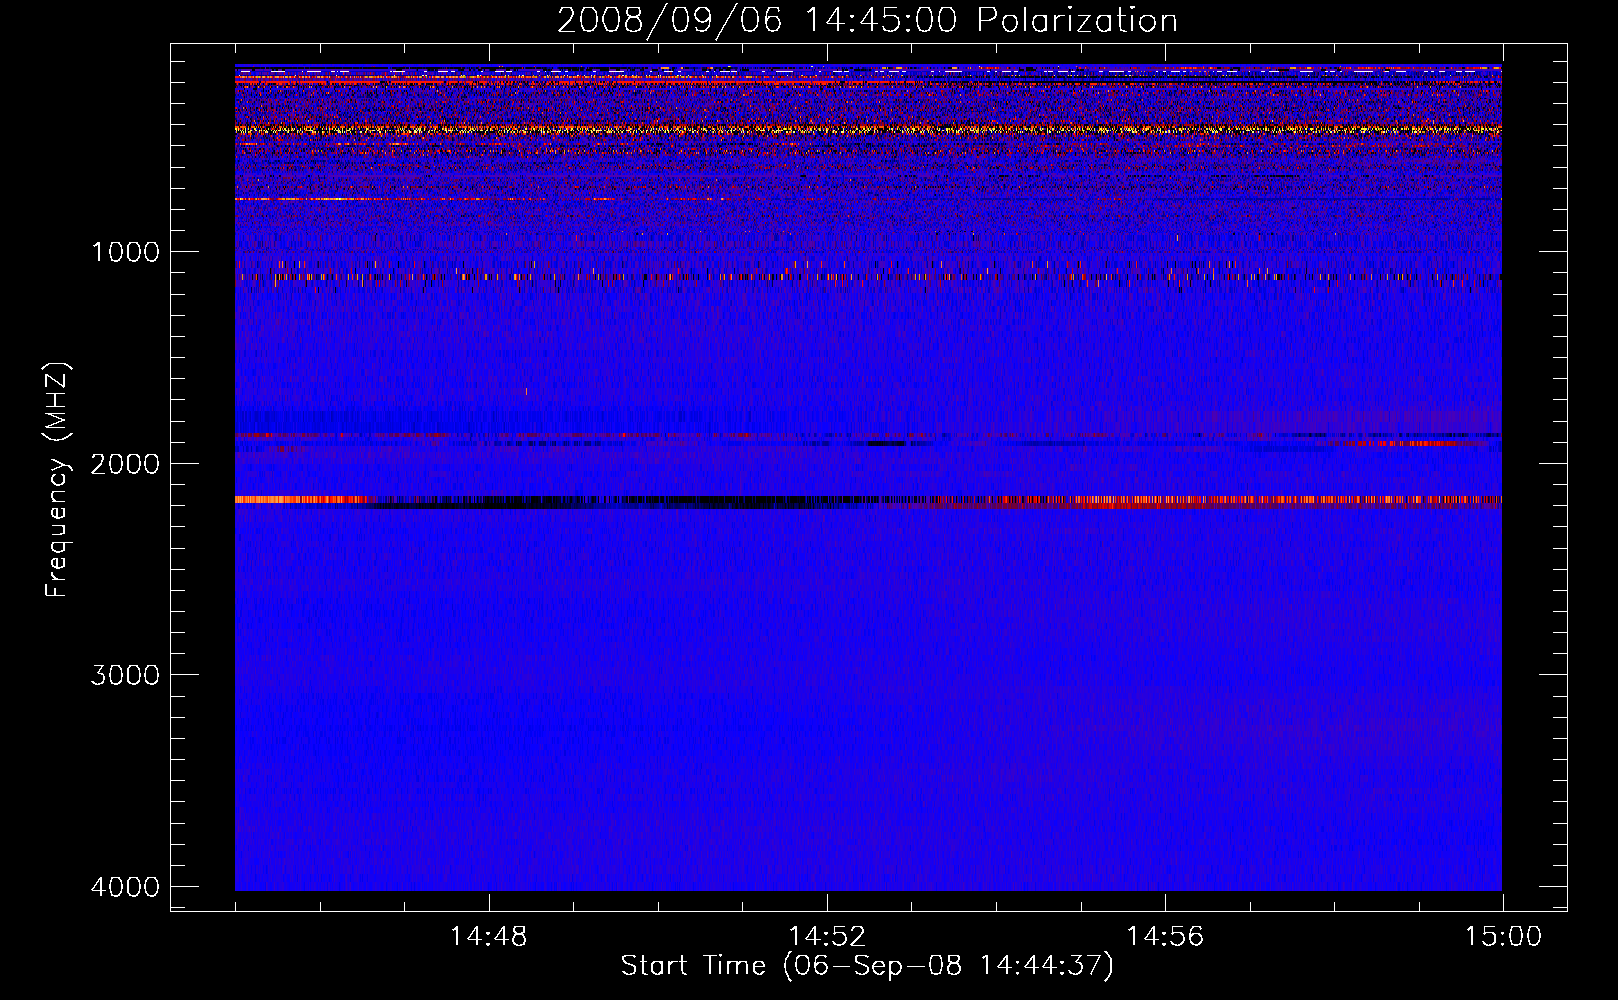Image resolution: width=1618 pixels, height=1000 pixels.
Task: Click the '14:52' time tick label
Action: point(826,937)
